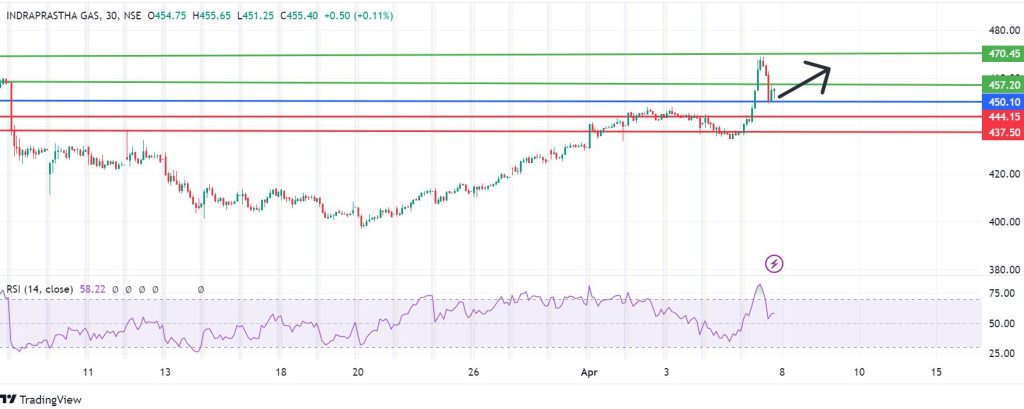This screenshot has width=1024, height=409.
Task: Click date 13 on time axis
Action: point(165,372)
